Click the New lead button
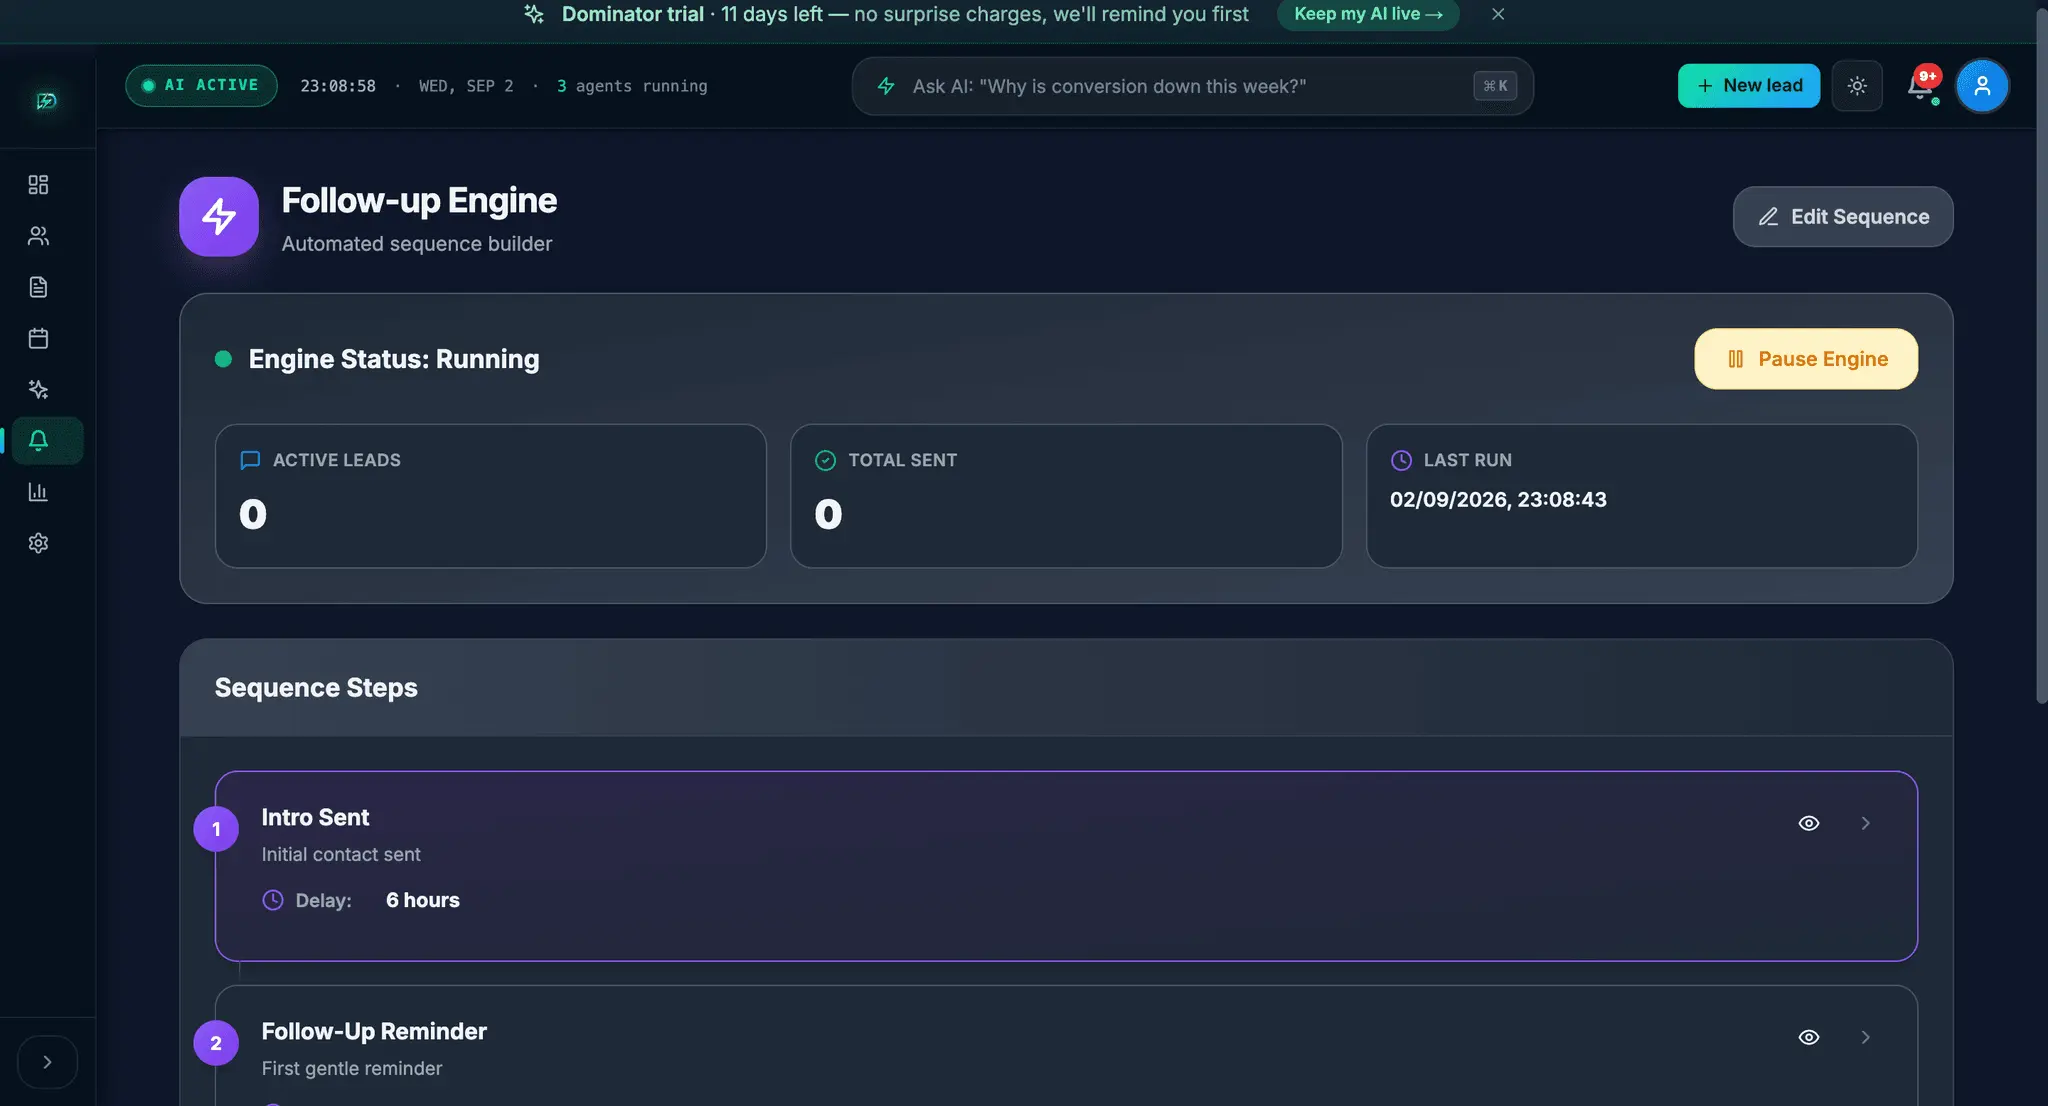 click(1749, 86)
